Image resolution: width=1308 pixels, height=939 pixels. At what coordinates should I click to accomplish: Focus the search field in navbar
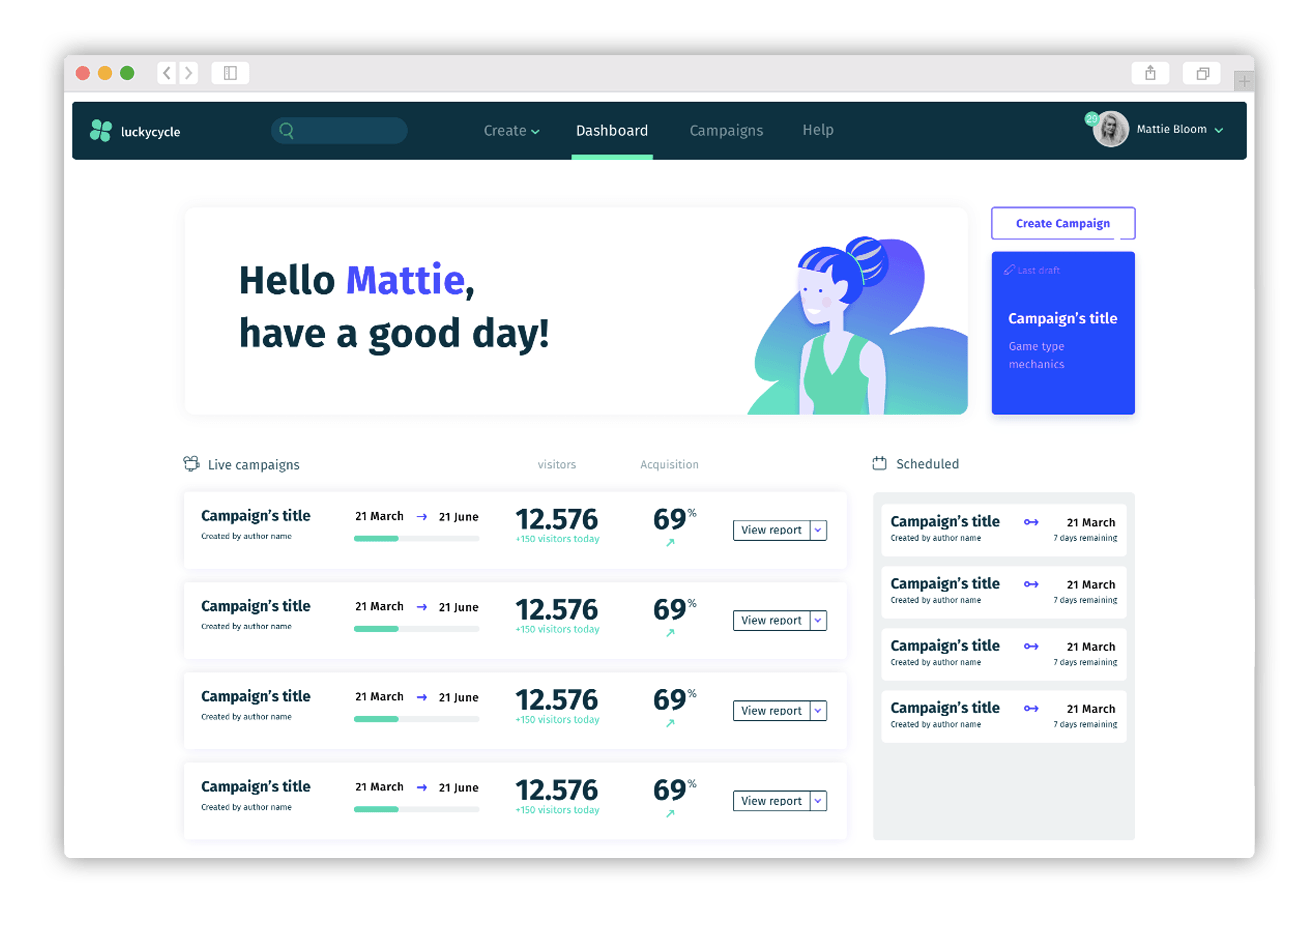pos(339,131)
